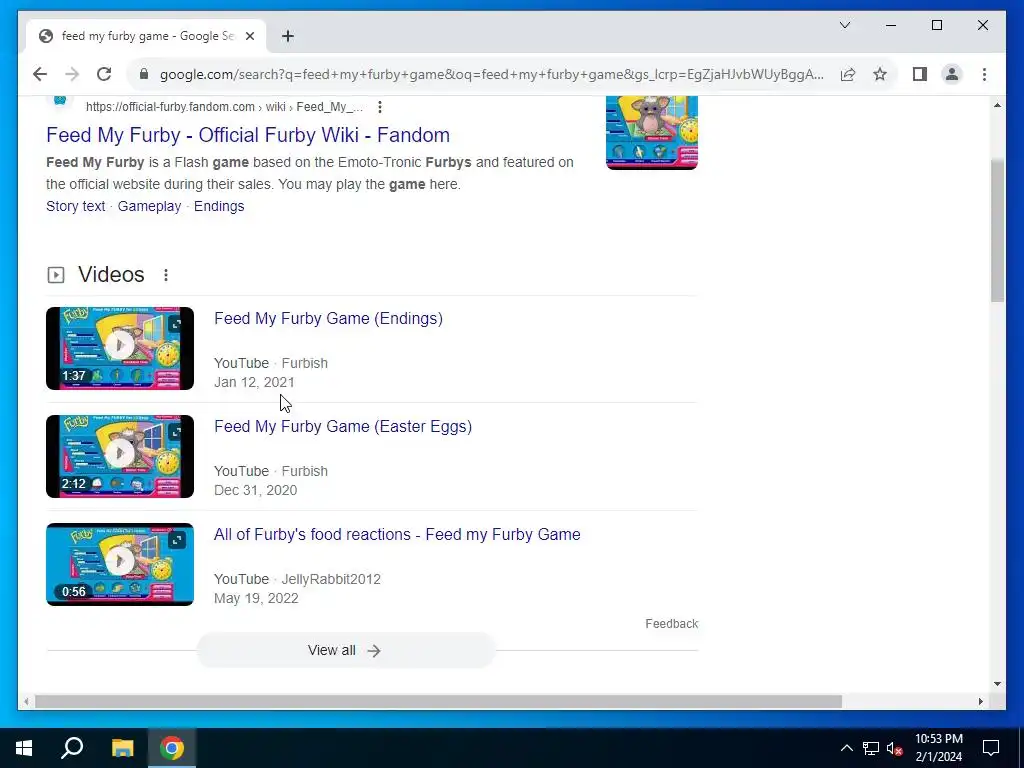Click the Videos section icon

coord(56,275)
